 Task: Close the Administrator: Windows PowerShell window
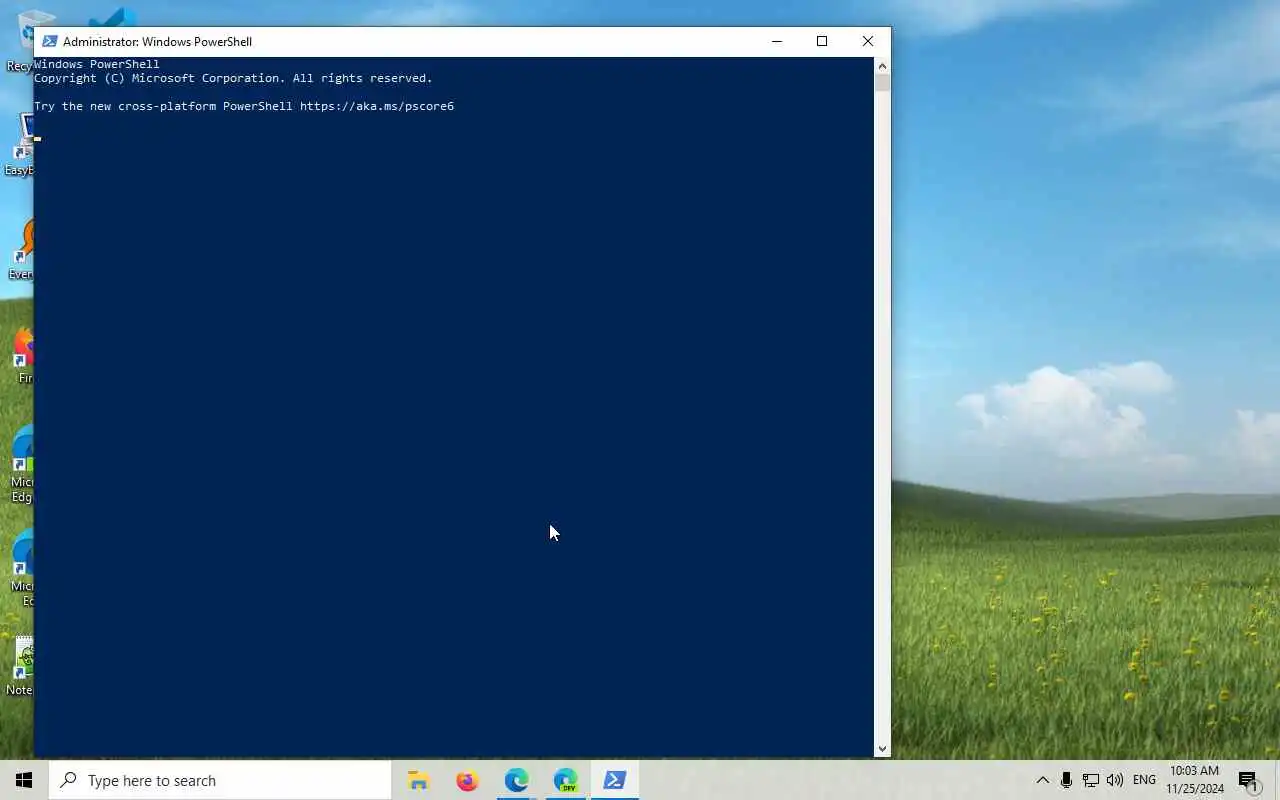(x=867, y=41)
